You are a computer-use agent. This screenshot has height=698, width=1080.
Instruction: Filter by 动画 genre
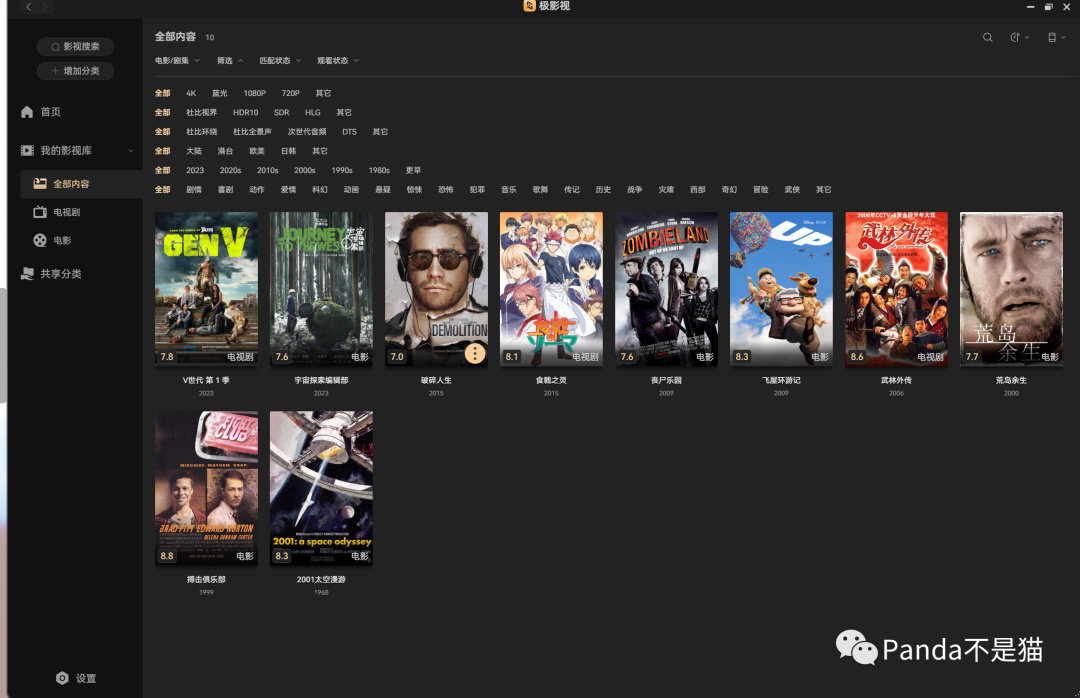[x=351, y=189]
